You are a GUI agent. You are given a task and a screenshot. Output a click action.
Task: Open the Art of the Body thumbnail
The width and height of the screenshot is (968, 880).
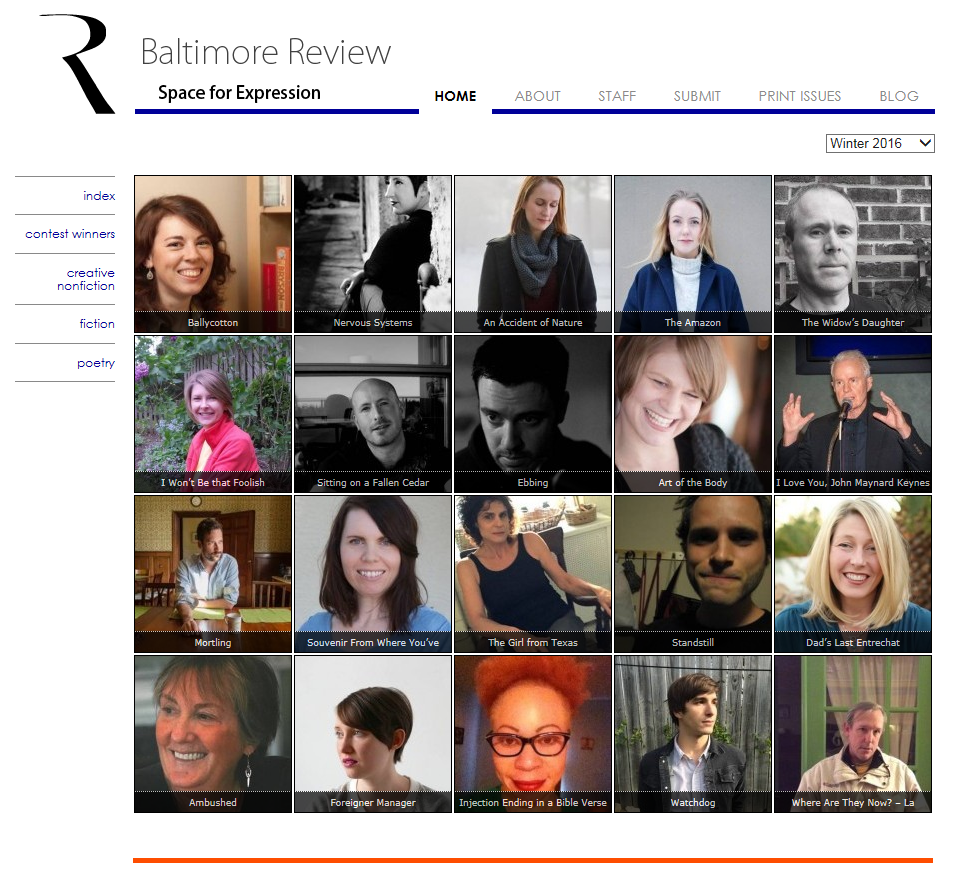click(693, 414)
